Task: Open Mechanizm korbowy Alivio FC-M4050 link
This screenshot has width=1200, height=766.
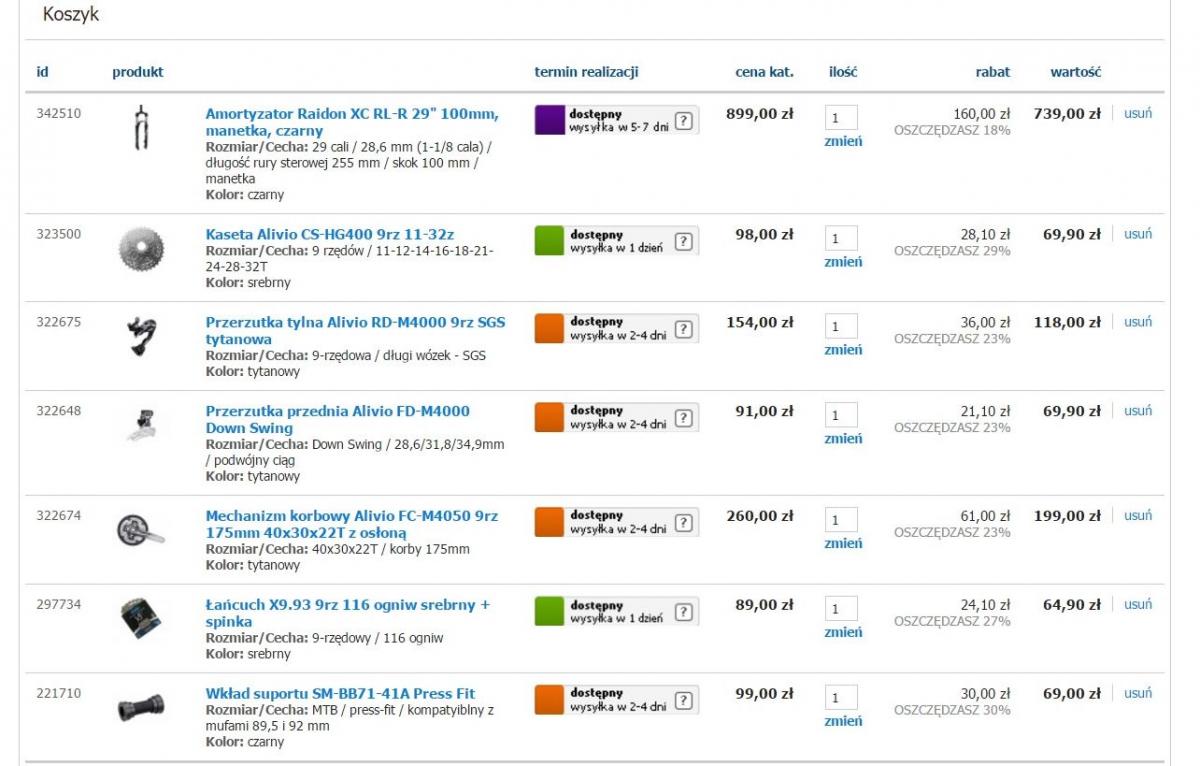Action: [351, 524]
